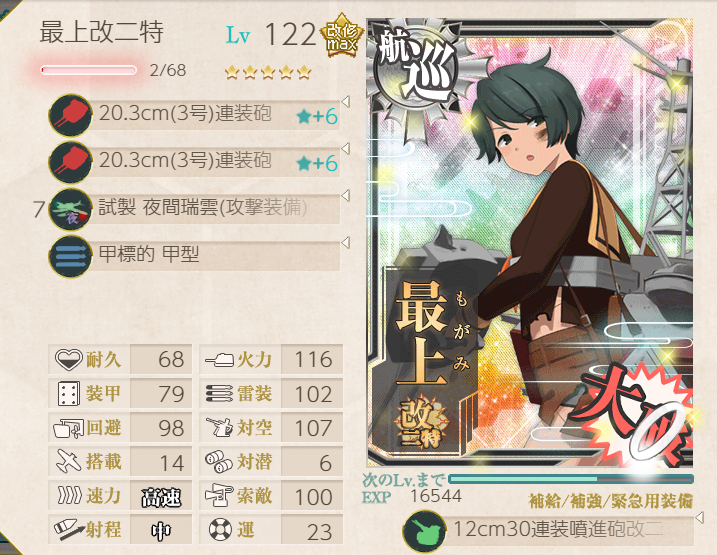Click the heart icon beside 耐久
The width and height of the screenshot is (717, 555).
pos(69,359)
